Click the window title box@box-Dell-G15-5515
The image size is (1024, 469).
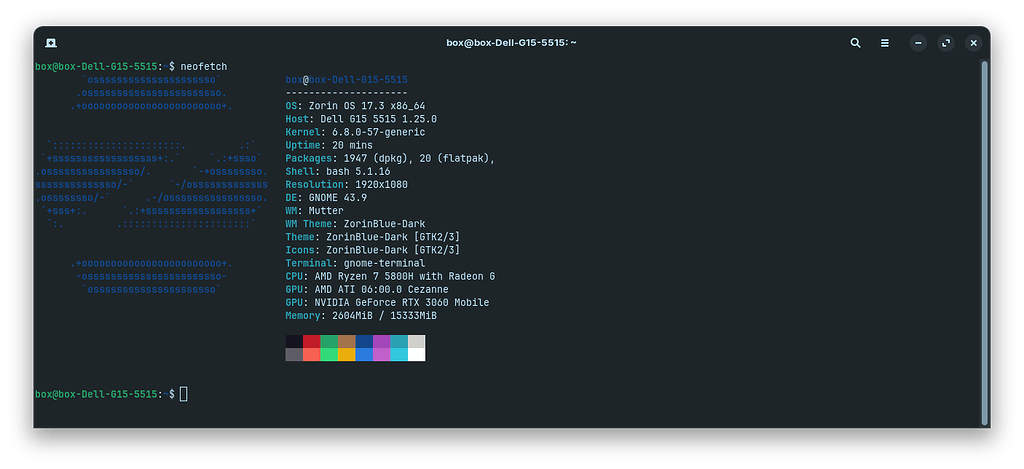point(511,43)
